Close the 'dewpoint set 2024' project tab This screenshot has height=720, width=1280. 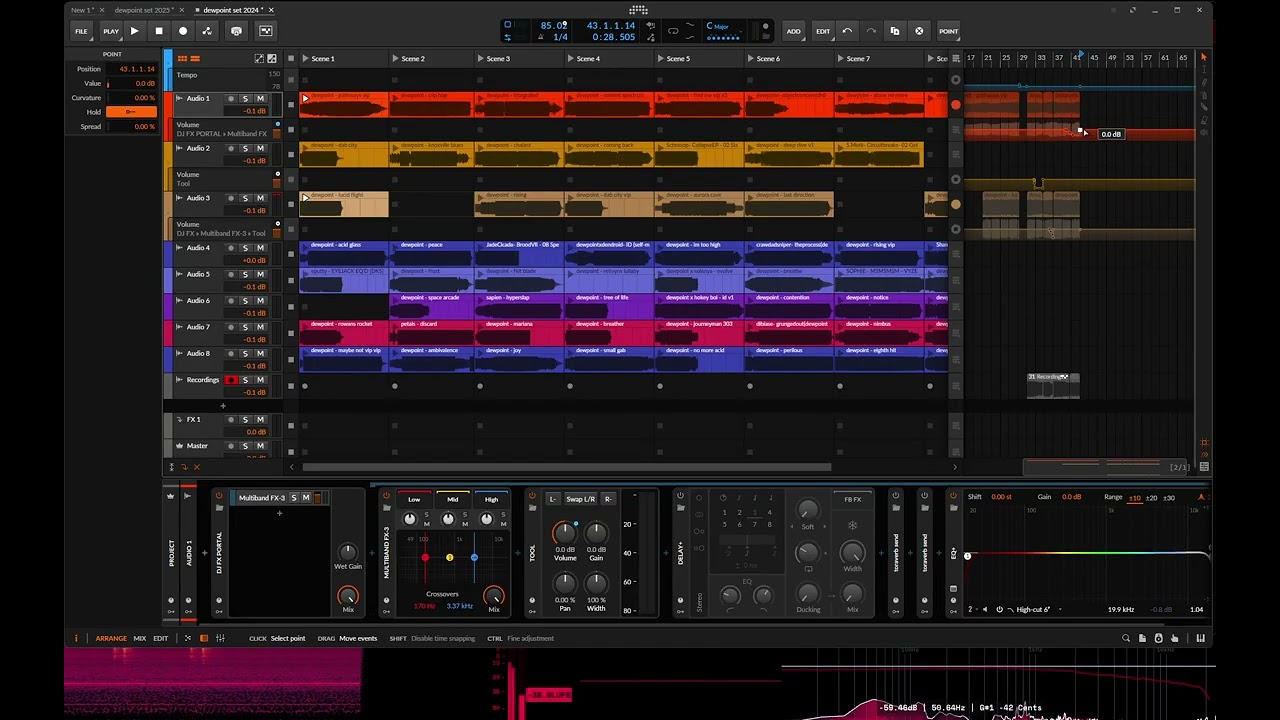(x=271, y=10)
